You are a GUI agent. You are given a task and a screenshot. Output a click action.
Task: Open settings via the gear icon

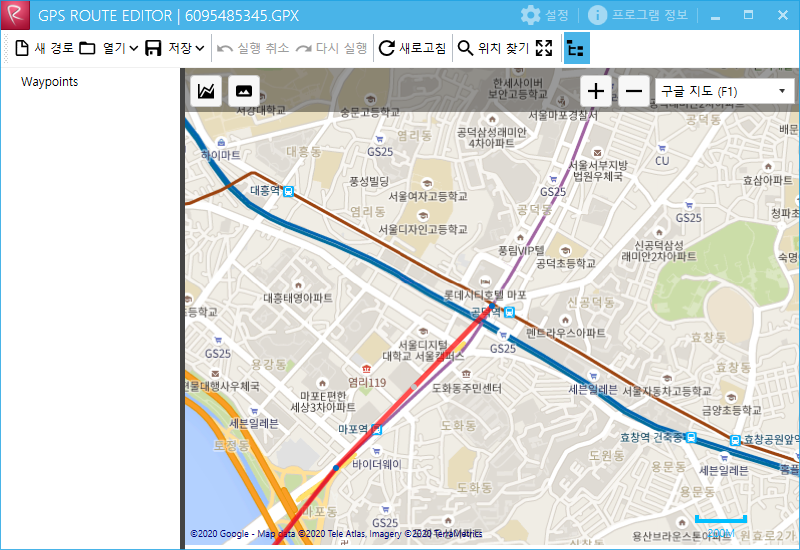pyautogui.click(x=531, y=15)
